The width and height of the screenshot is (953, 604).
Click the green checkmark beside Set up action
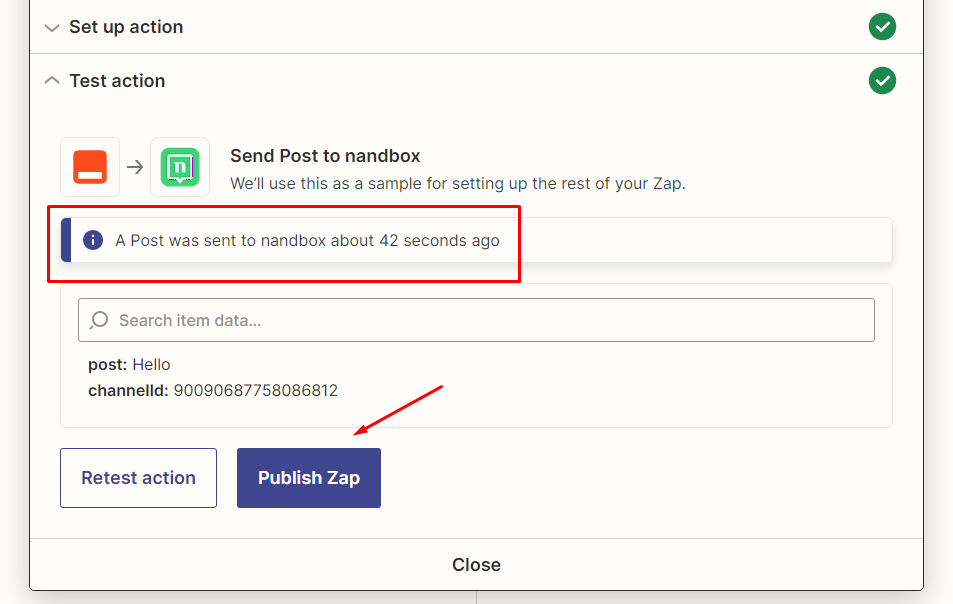tap(882, 27)
